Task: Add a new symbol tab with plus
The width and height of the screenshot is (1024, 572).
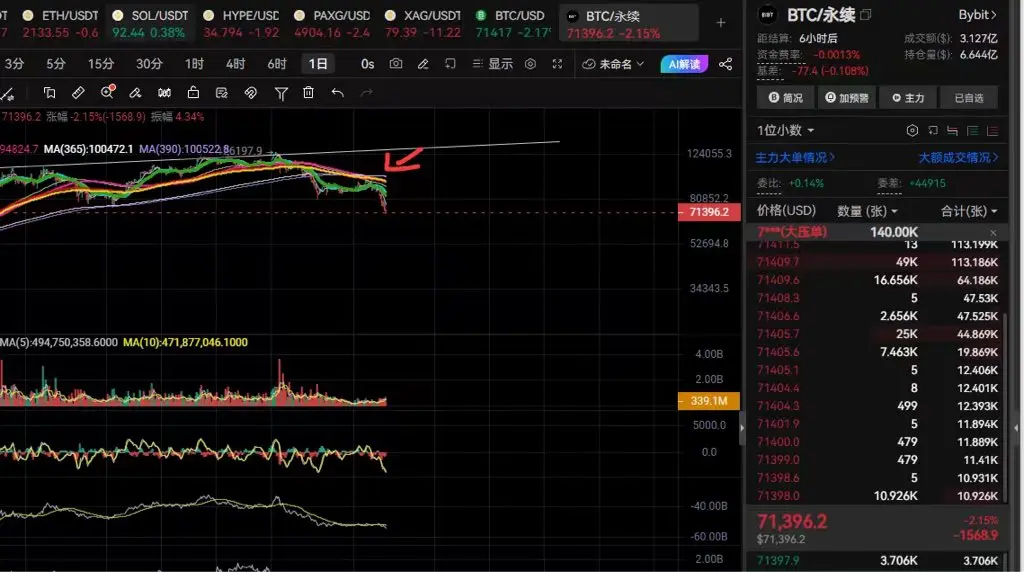Action: pos(720,23)
